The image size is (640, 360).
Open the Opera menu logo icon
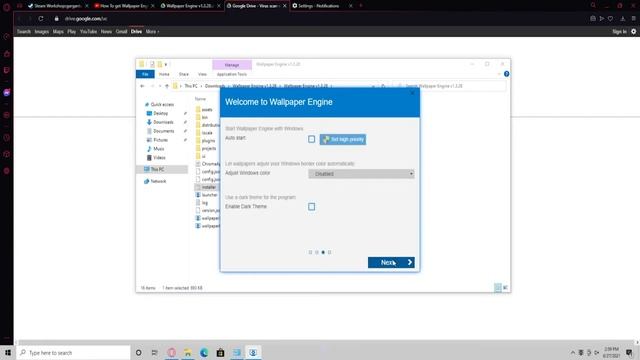(x=7, y=7)
